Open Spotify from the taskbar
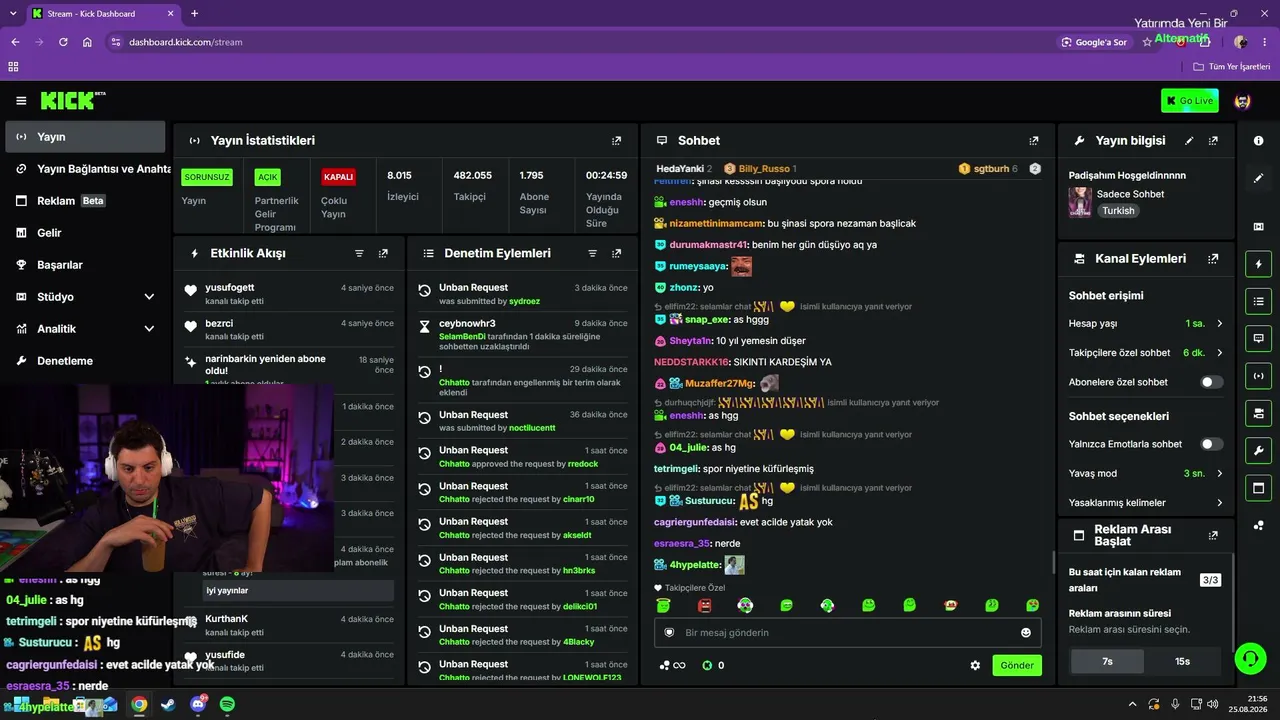The image size is (1280, 720). click(227, 704)
